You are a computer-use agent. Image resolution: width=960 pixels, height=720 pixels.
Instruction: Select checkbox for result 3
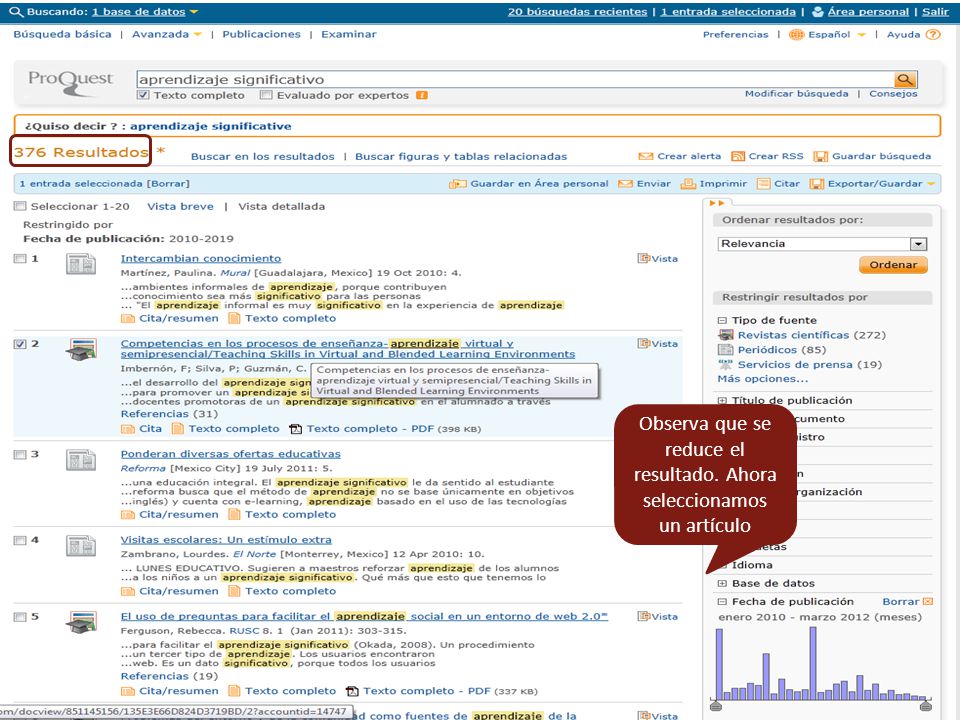click(20, 454)
